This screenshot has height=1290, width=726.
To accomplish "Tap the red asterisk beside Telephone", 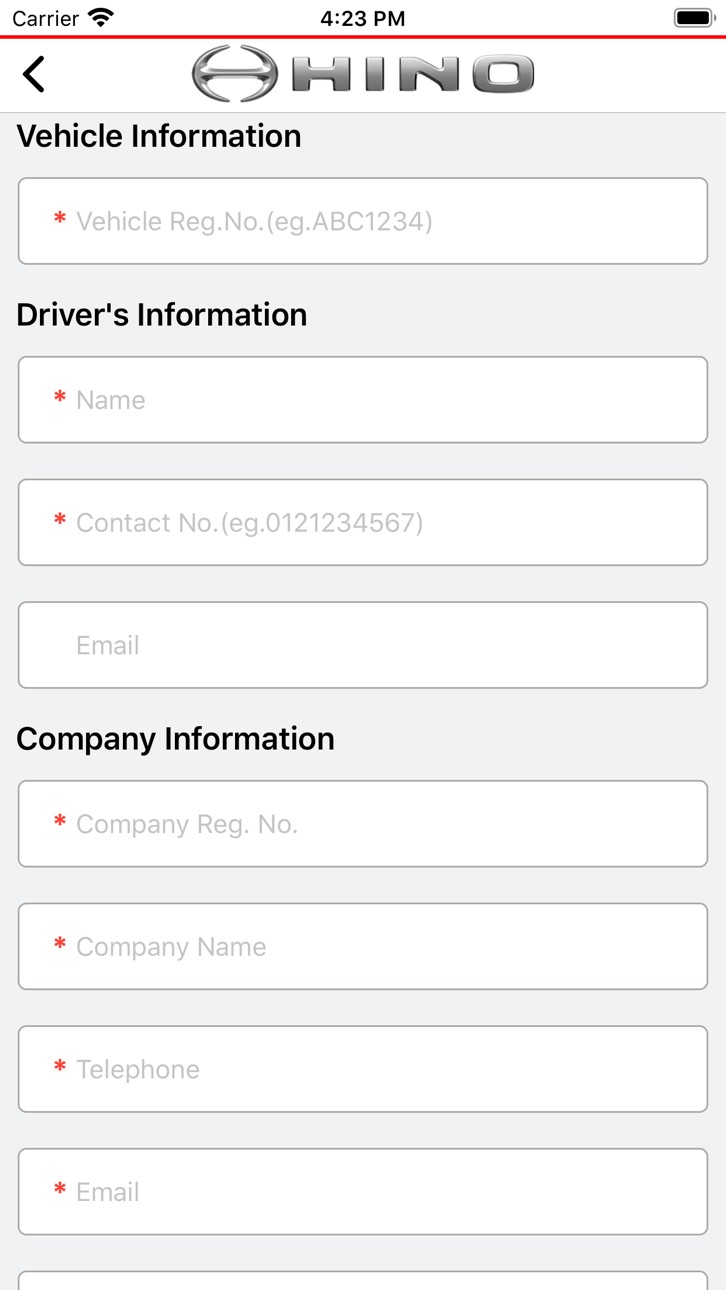I will tap(60, 1067).
